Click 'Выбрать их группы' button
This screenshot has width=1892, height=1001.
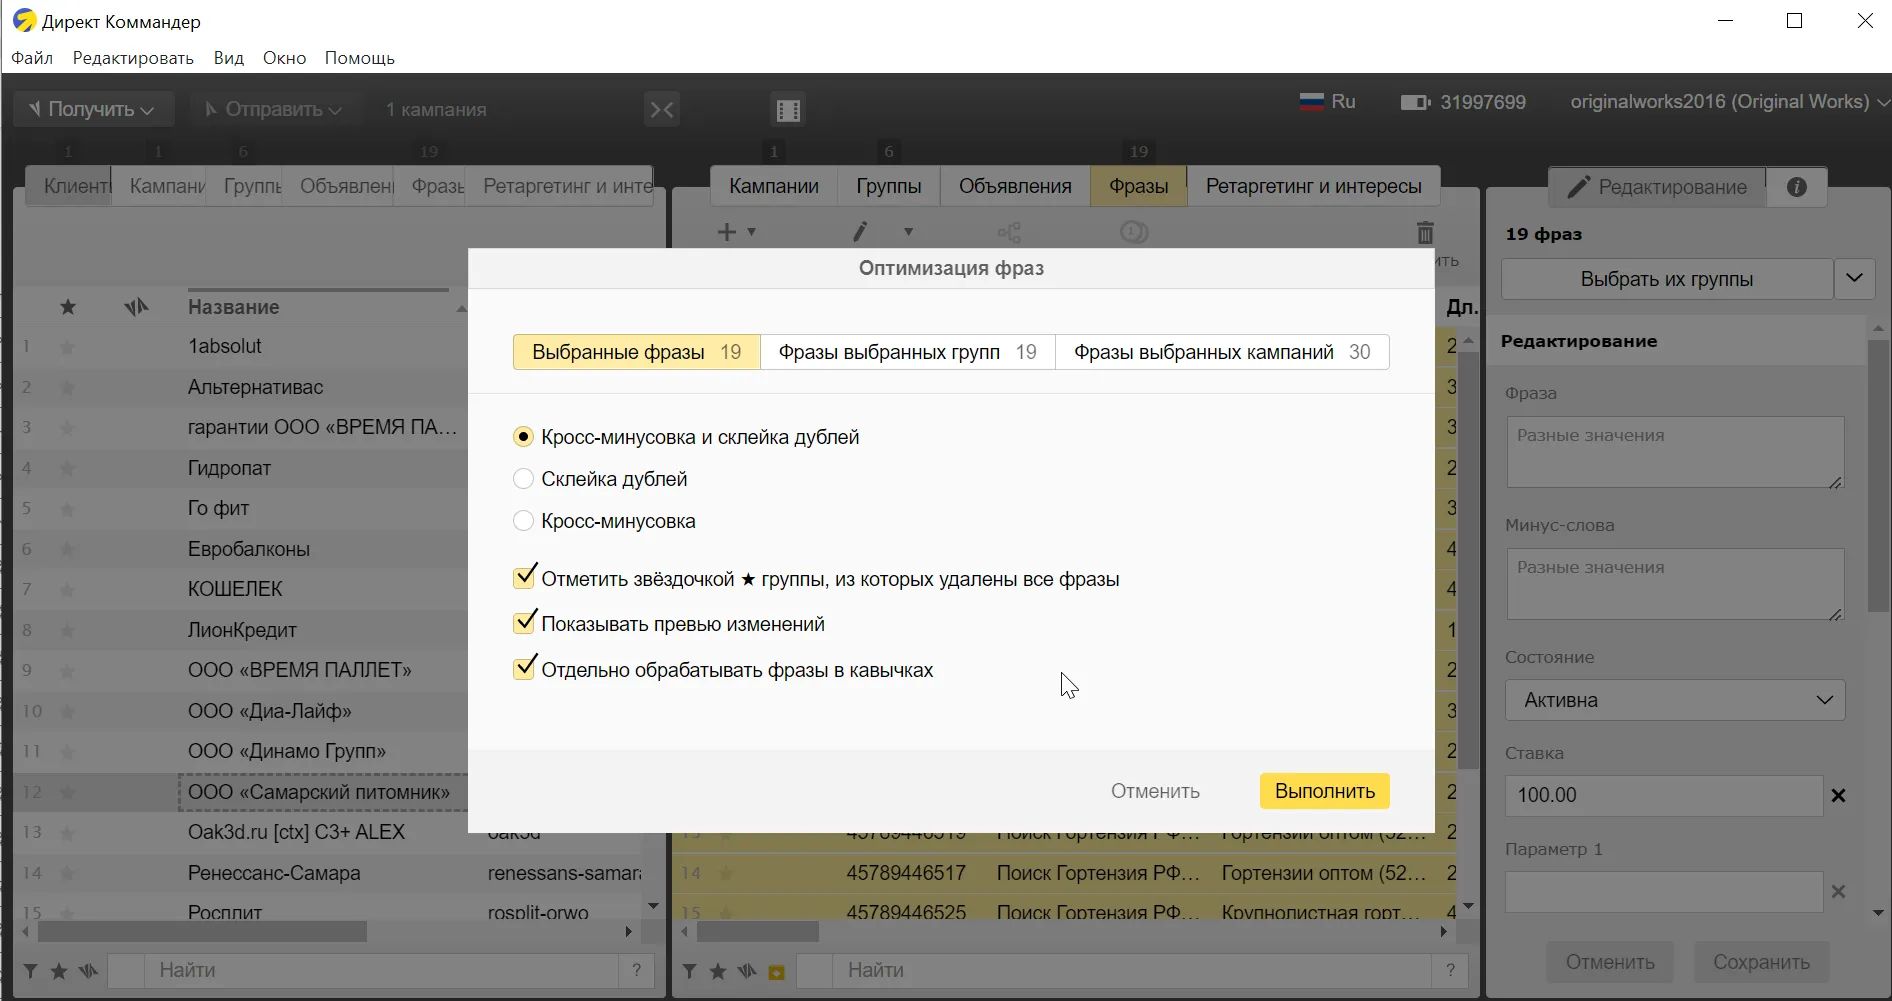(x=1667, y=279)
